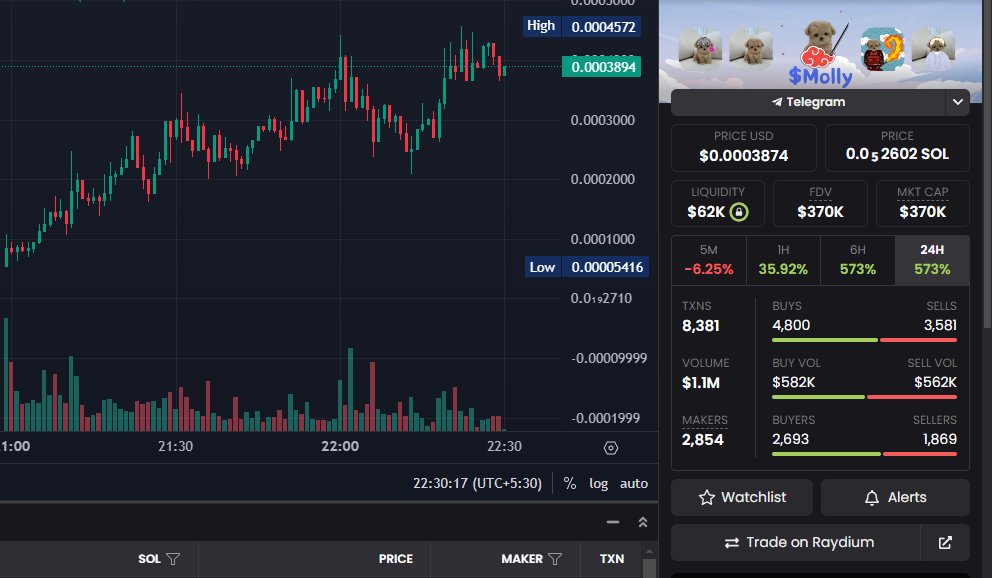Click the star icon on Watchlist
This screenshot has height=578, width=992.
click(x=707, y=498)
